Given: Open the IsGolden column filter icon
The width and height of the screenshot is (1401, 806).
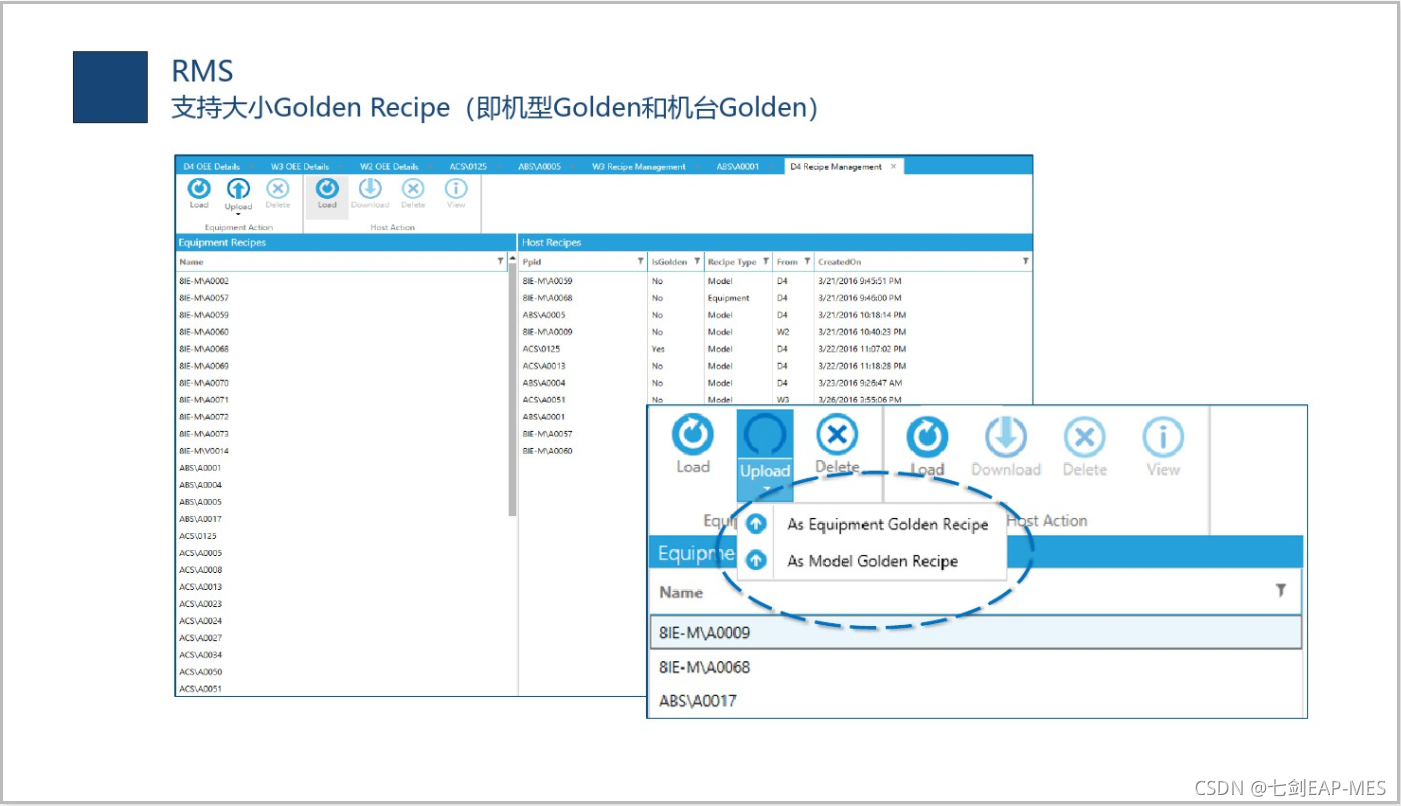Looking at the screenshot, I should [x=697, y=261].
